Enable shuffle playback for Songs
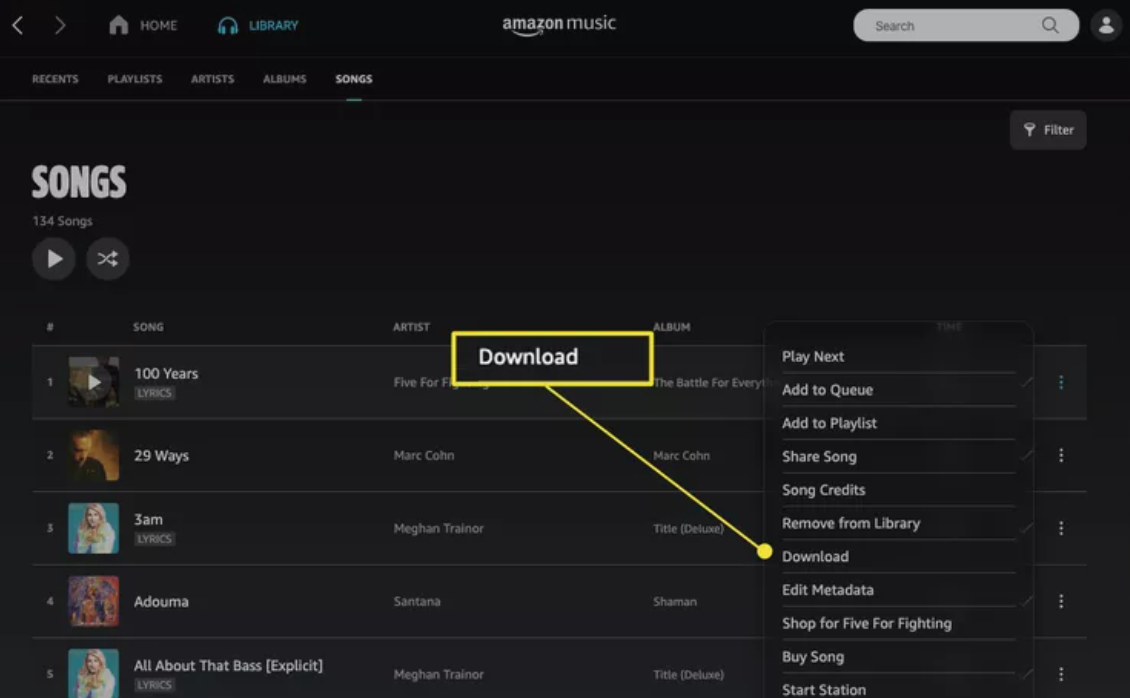Screen dimensions: 1130x698 click(x=107, y=258)
